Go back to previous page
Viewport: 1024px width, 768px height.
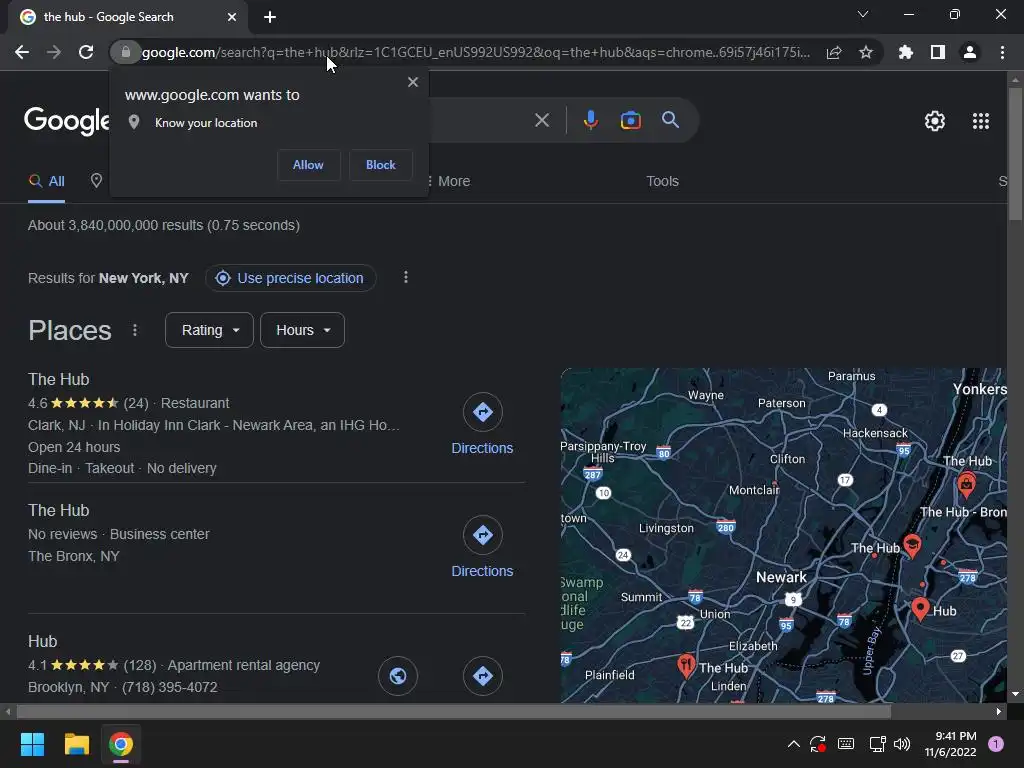coord(22,52)
